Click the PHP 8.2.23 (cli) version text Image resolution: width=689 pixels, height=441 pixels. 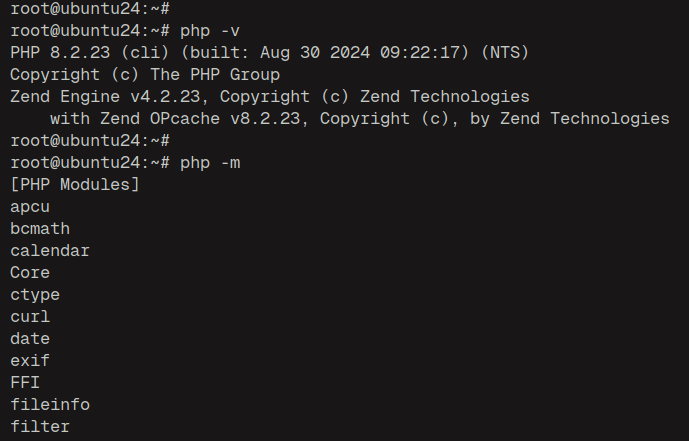(80, 52)
